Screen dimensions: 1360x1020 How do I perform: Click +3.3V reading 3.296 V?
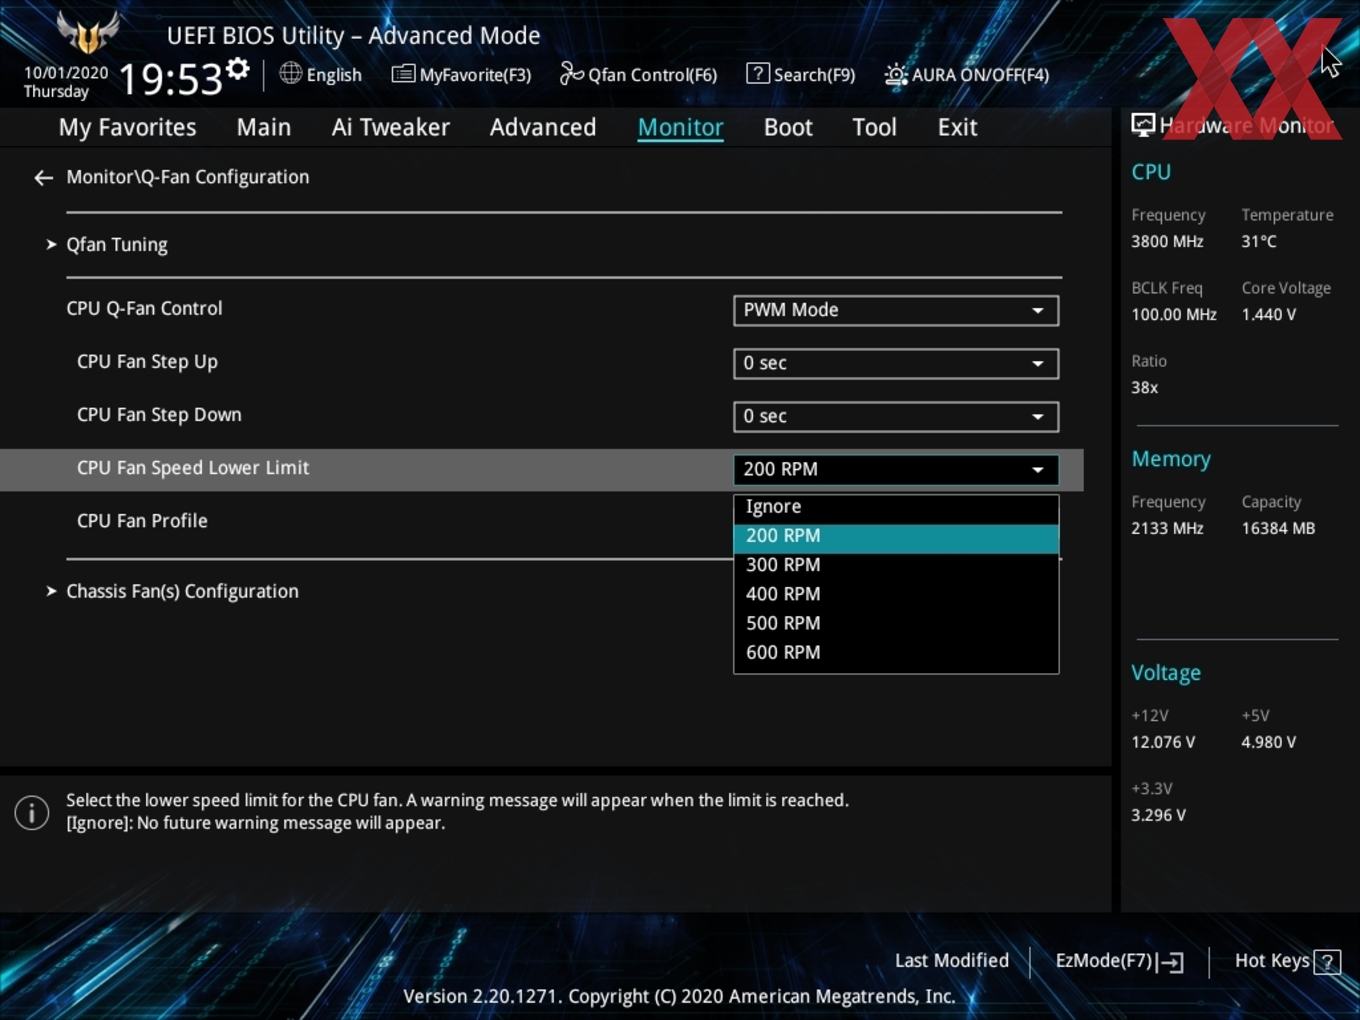point(1158,815)
